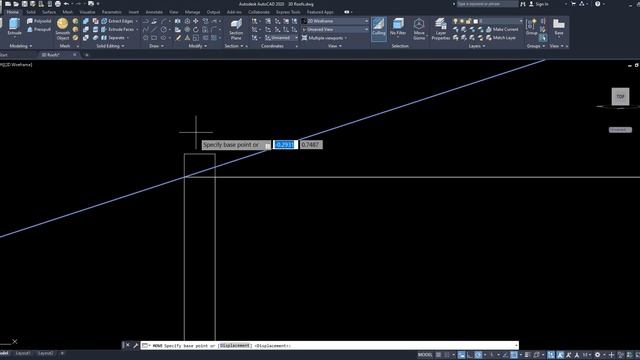This screenshot has width=640, height=360.
Task: Click the search keyword input field
Action: tap(487, 4)
